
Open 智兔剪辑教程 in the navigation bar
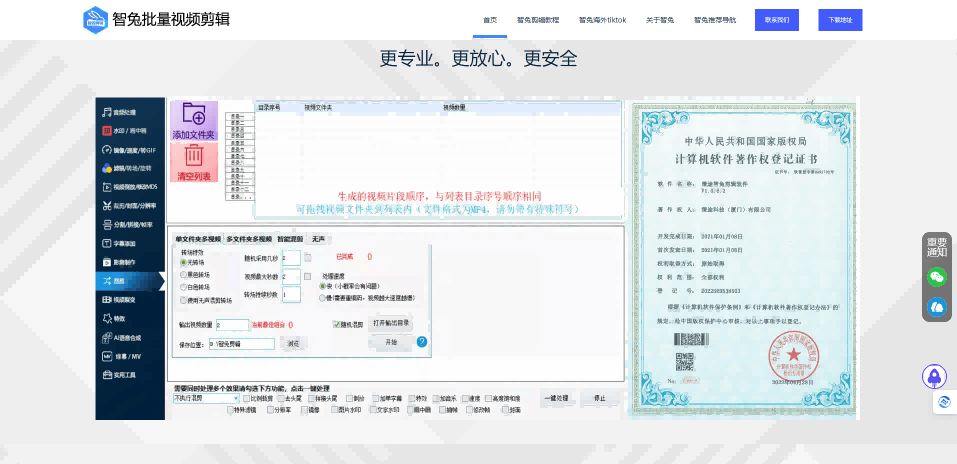point(538,20)
